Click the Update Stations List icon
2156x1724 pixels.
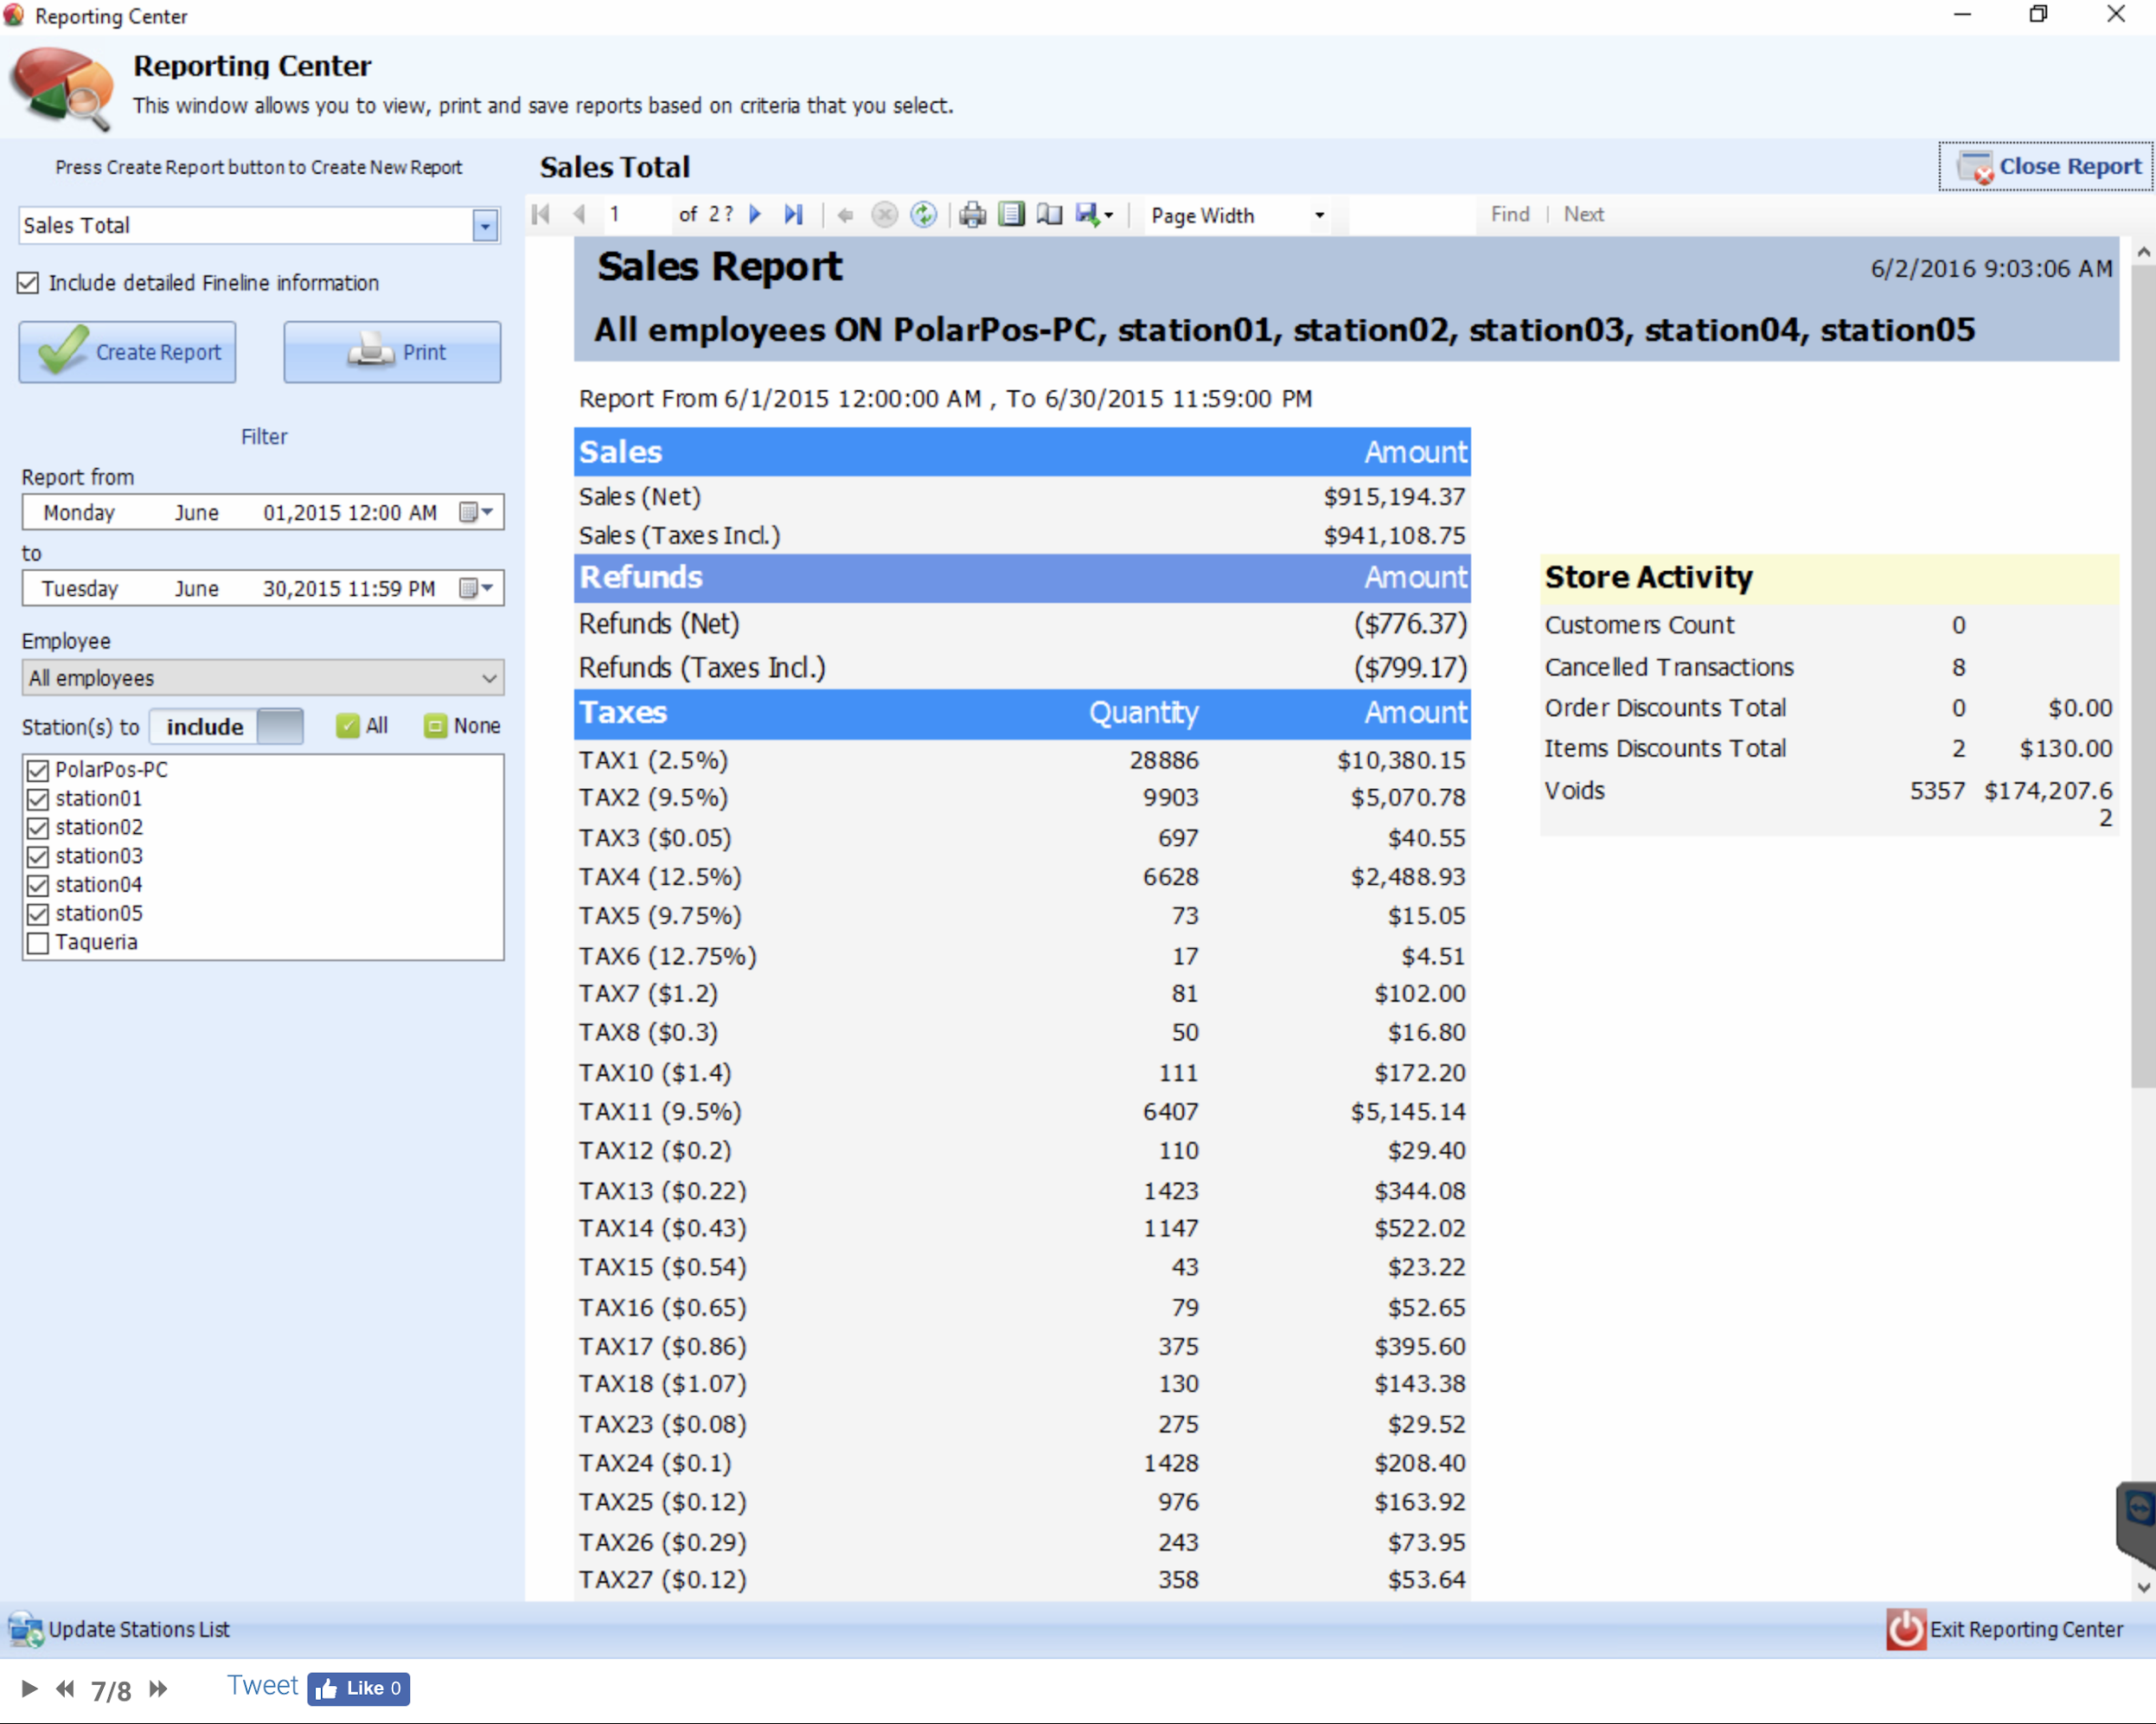coord(25,1629)
